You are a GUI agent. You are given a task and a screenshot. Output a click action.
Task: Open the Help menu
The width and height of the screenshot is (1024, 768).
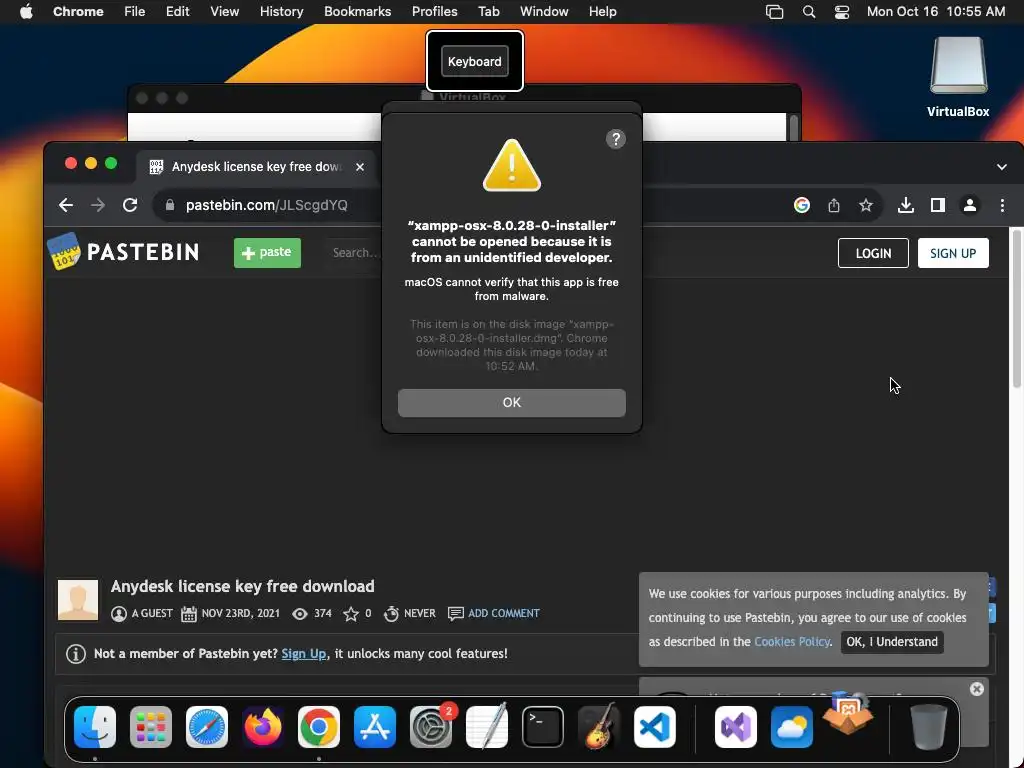tap(602, 12)
